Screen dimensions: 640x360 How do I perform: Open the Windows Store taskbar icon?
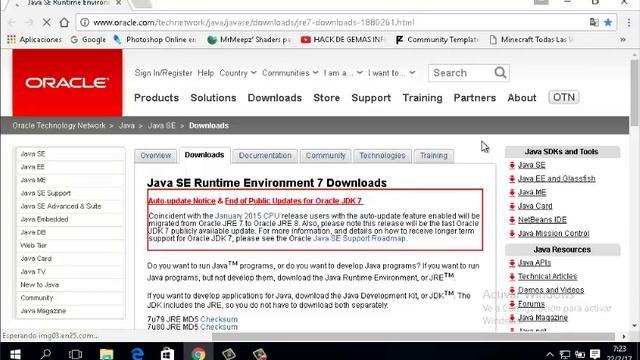pyautogui.click(x=167, y=353)
